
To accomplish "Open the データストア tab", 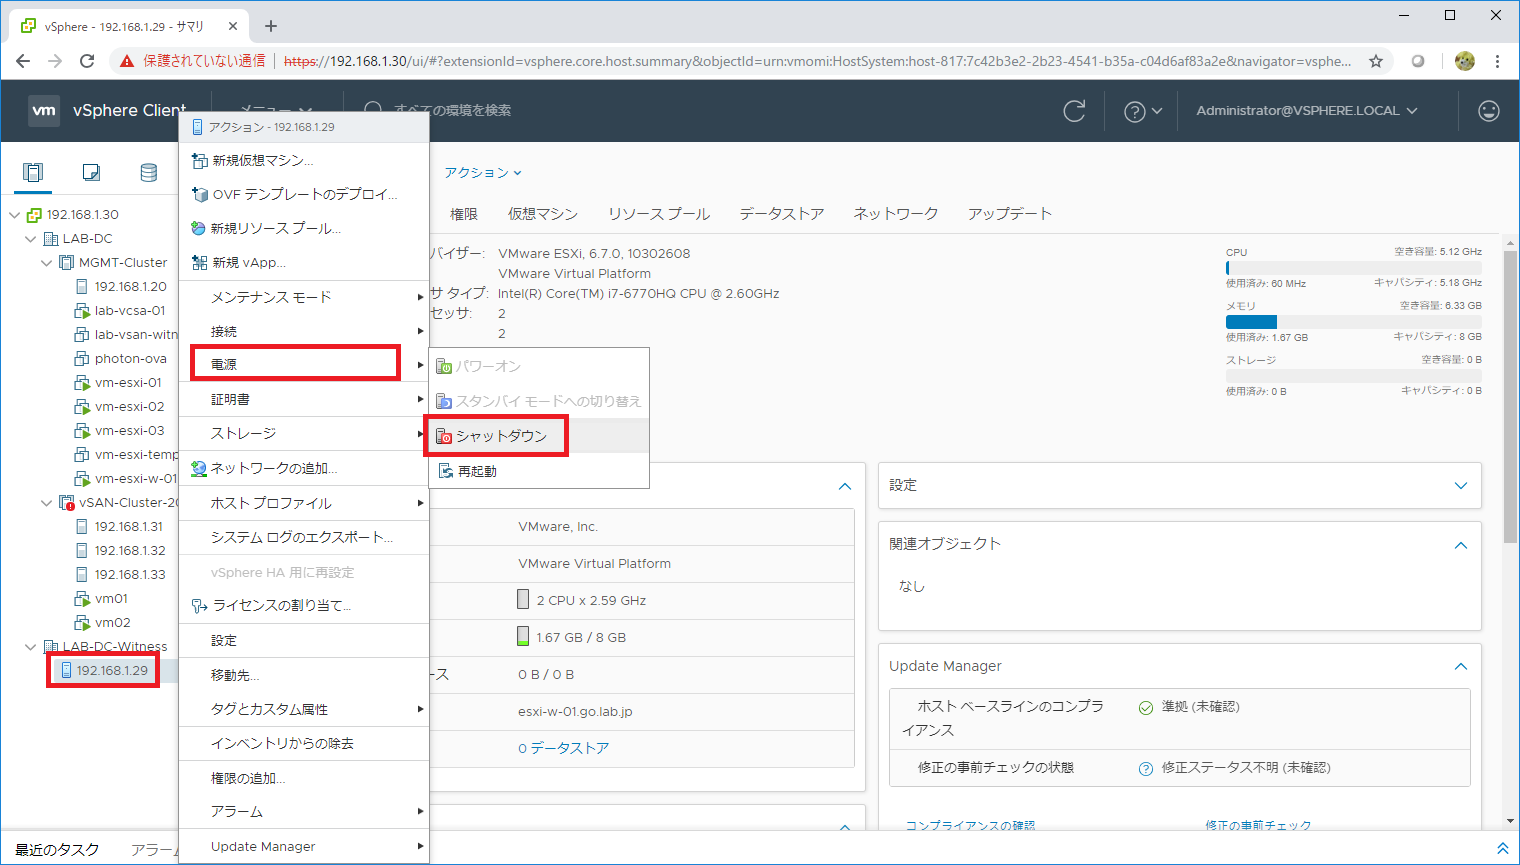I will (782, 214).
